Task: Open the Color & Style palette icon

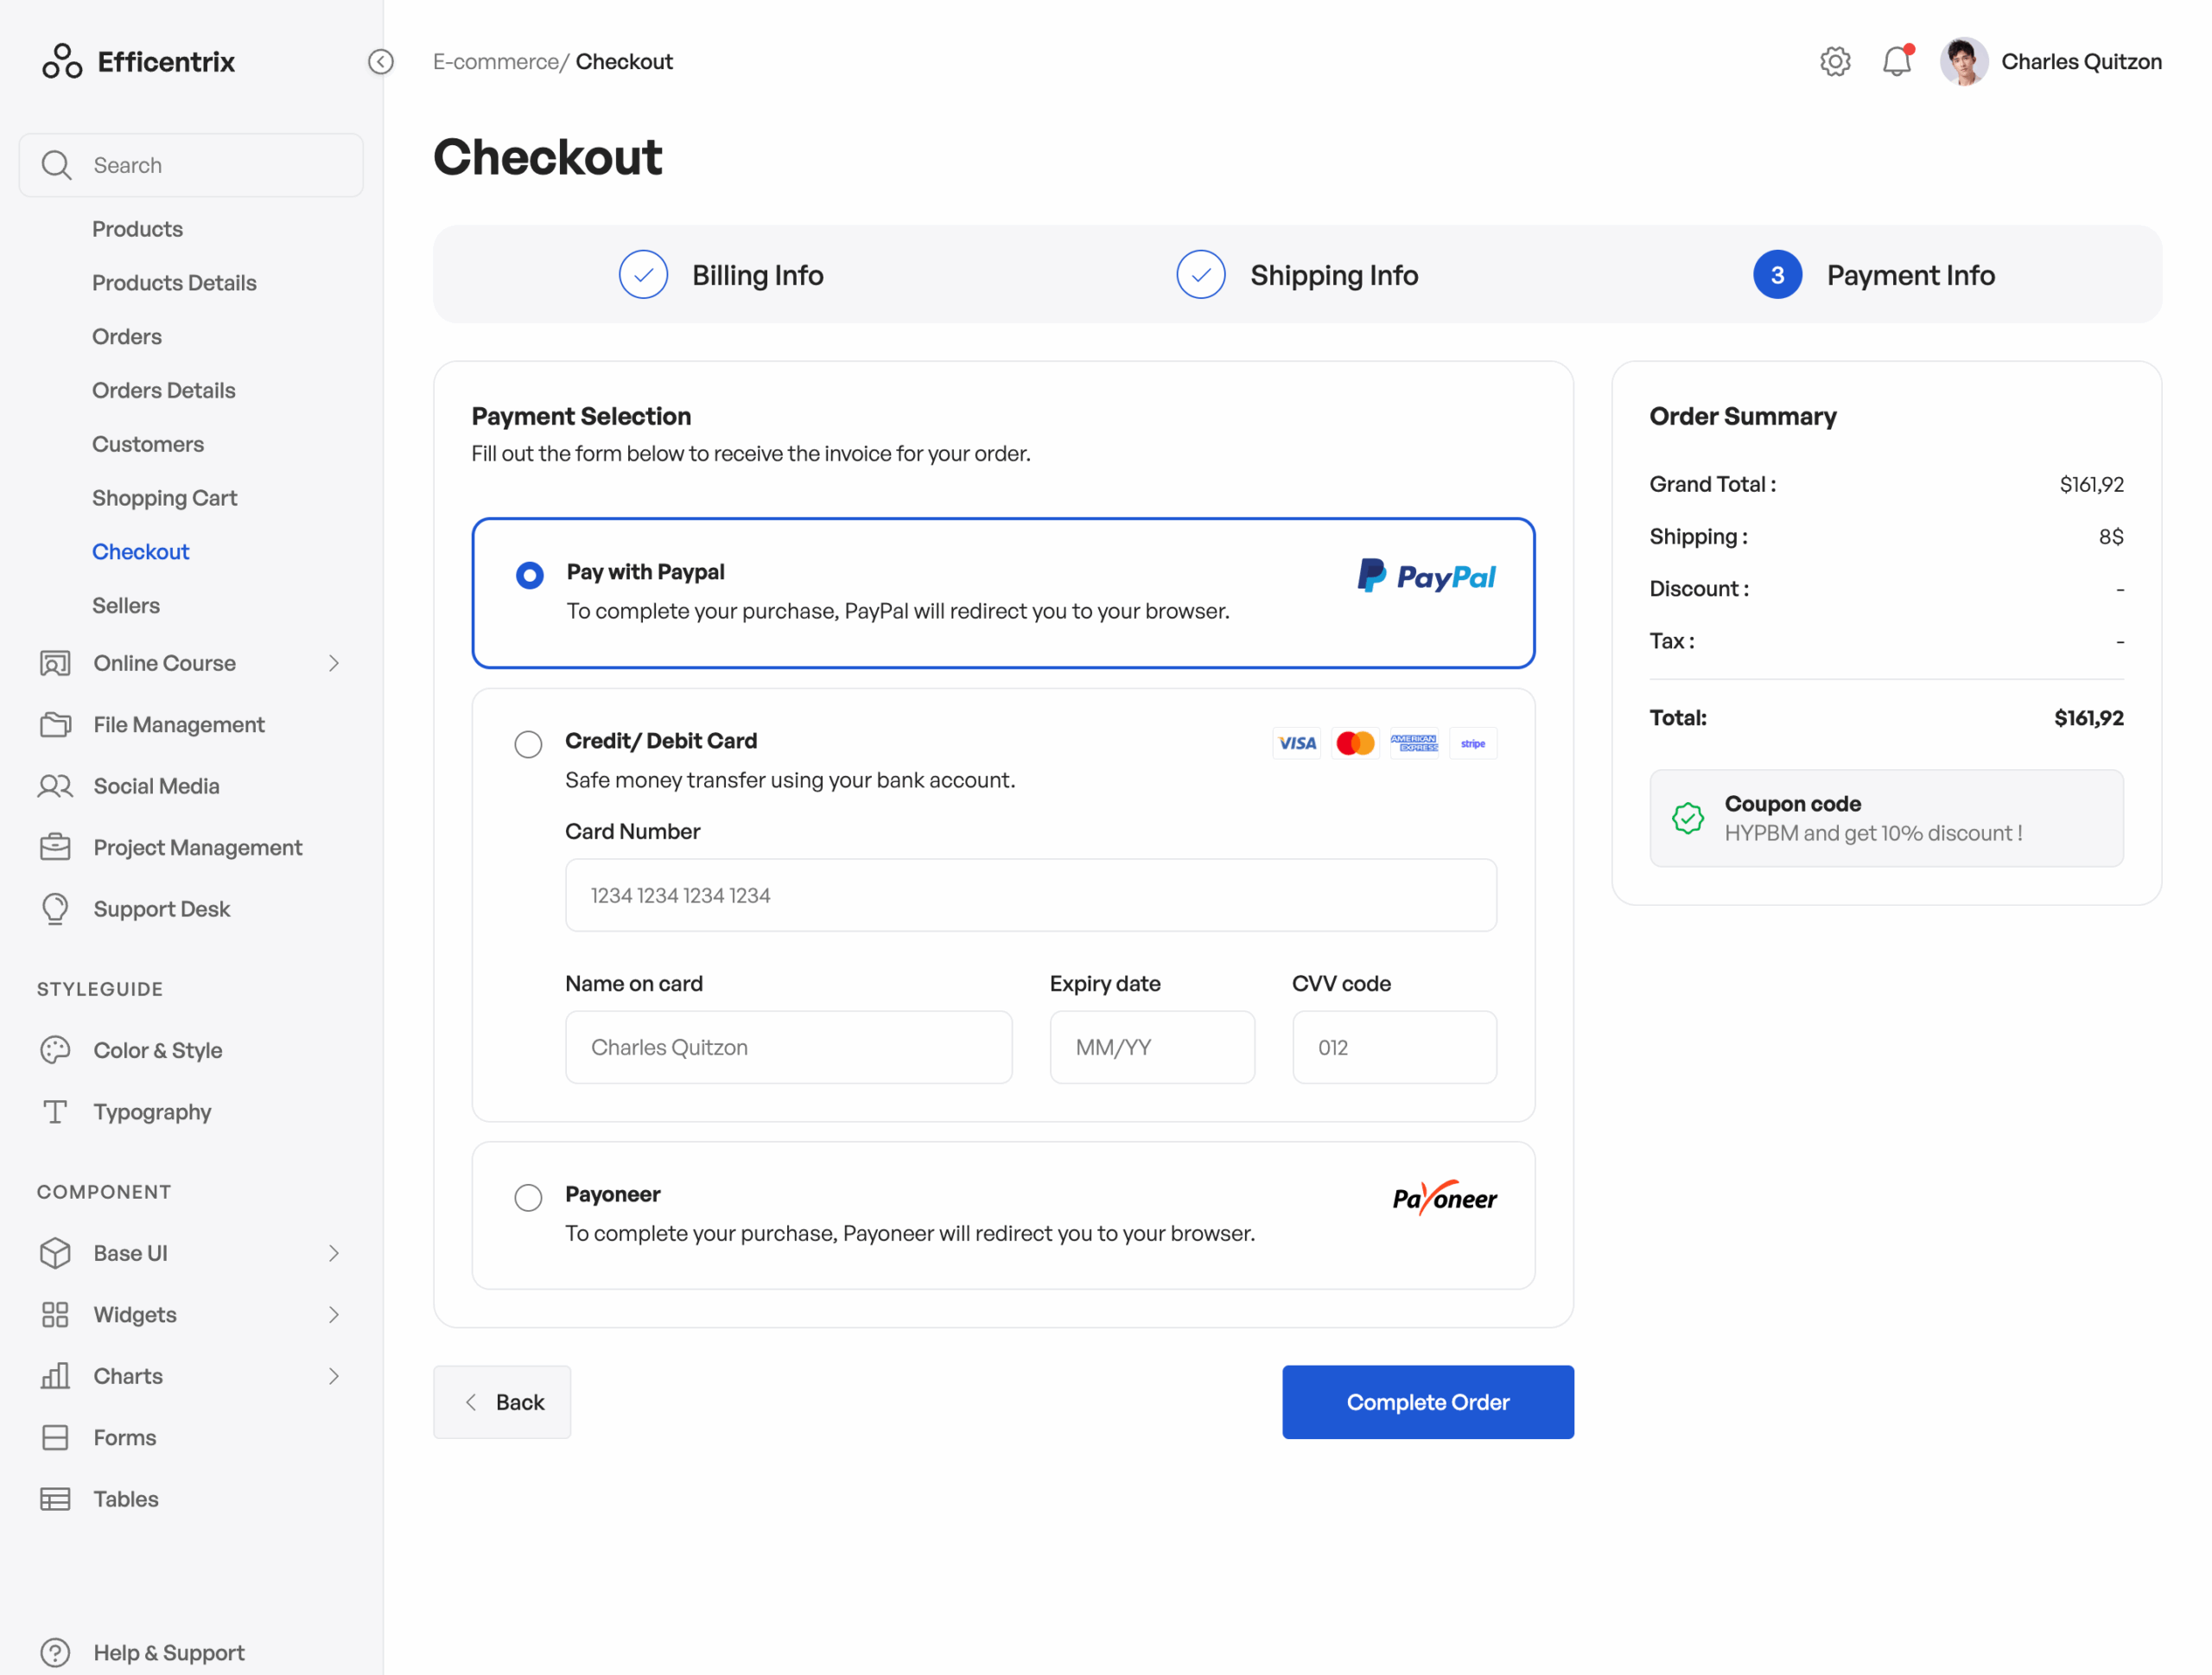Action: (x=55, y=1050)
